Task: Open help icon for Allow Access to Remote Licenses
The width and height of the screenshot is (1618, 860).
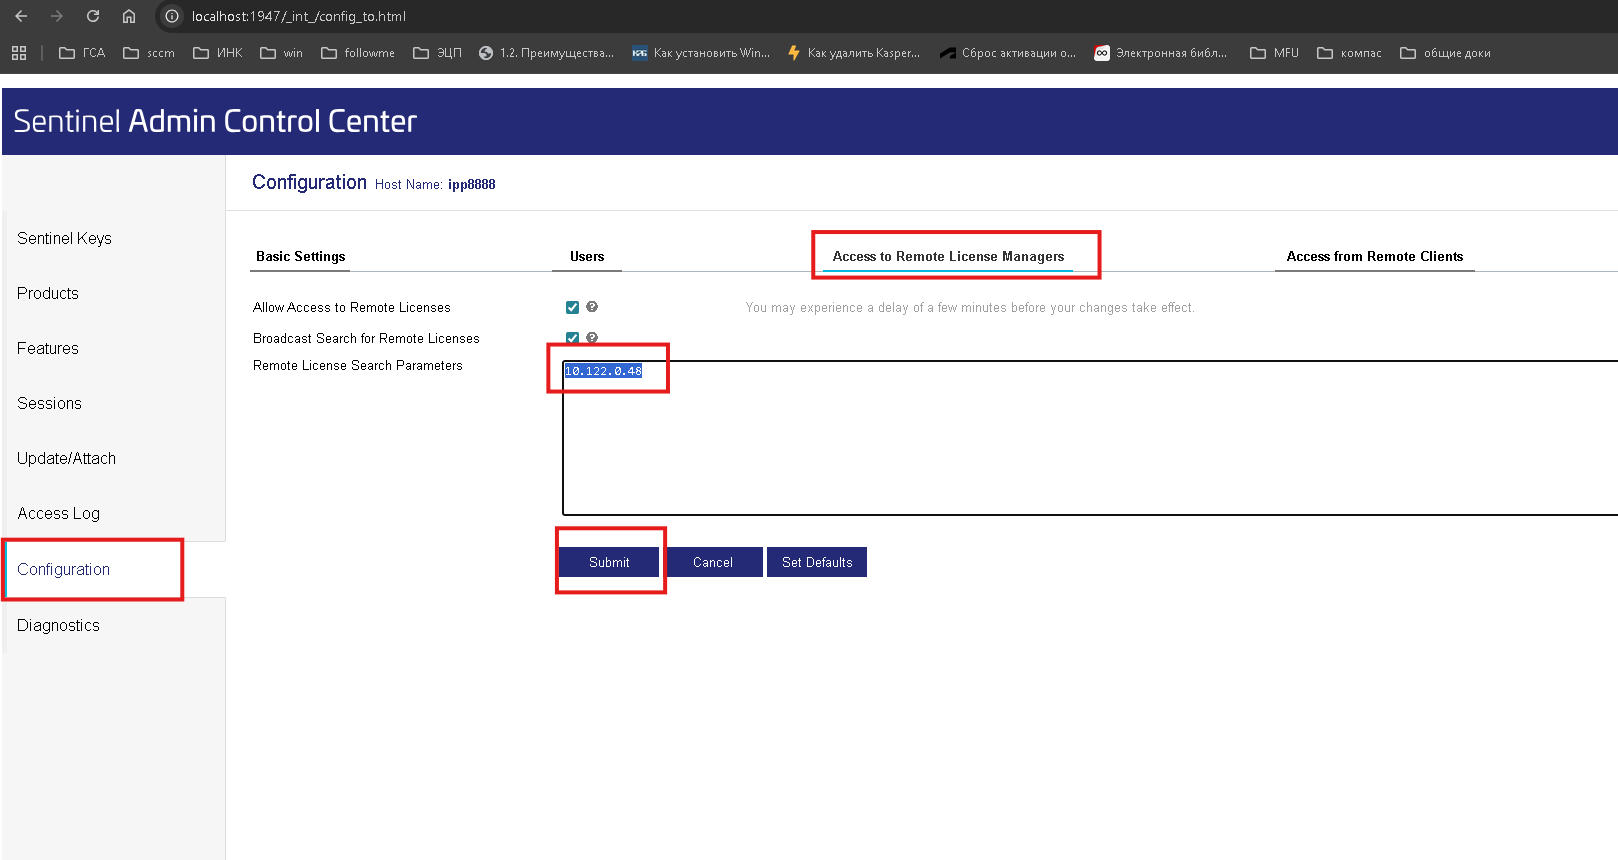Action: pyautogui.click(x=592, y=307)
